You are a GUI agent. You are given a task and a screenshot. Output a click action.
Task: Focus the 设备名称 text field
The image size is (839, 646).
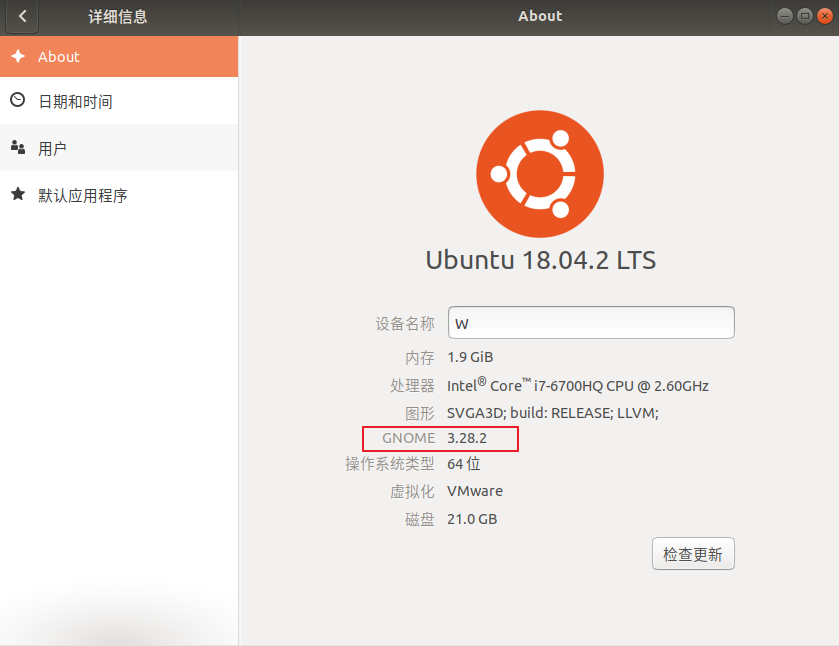click(591, 323)
